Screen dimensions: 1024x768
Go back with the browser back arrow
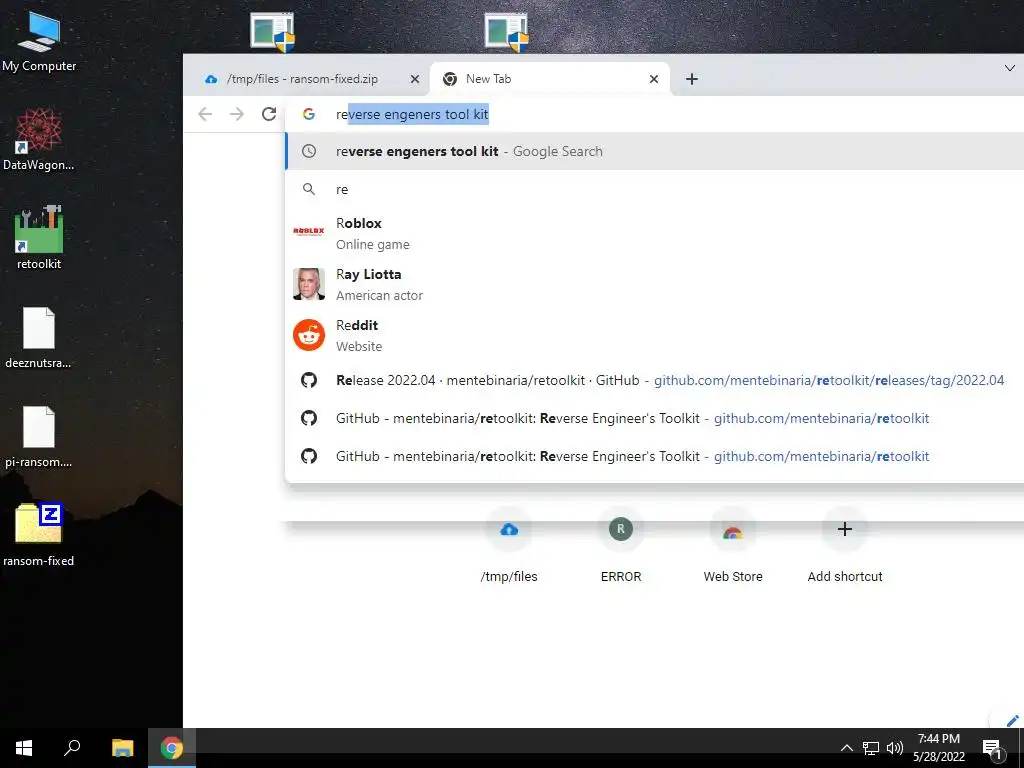[x=205, y=114]
